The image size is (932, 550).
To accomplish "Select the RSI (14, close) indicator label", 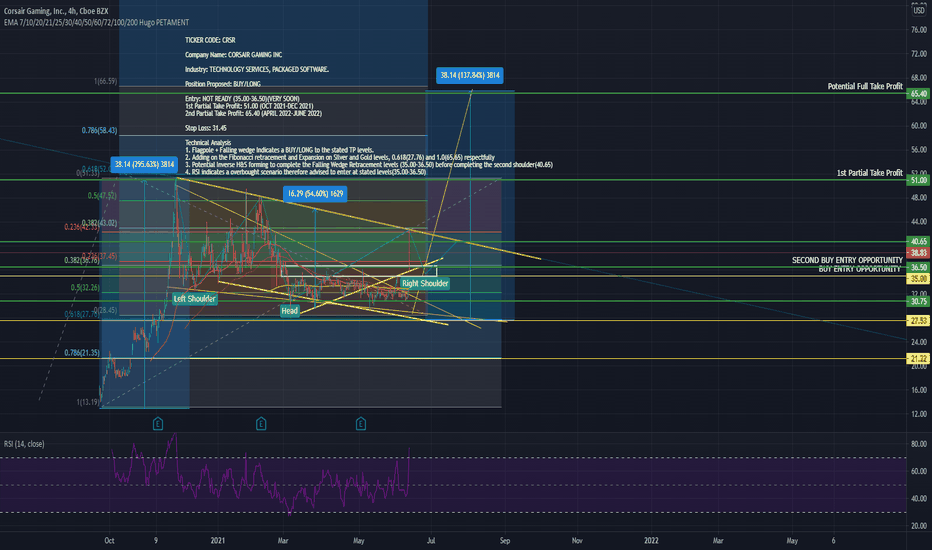I will click(x=24, y=444).
